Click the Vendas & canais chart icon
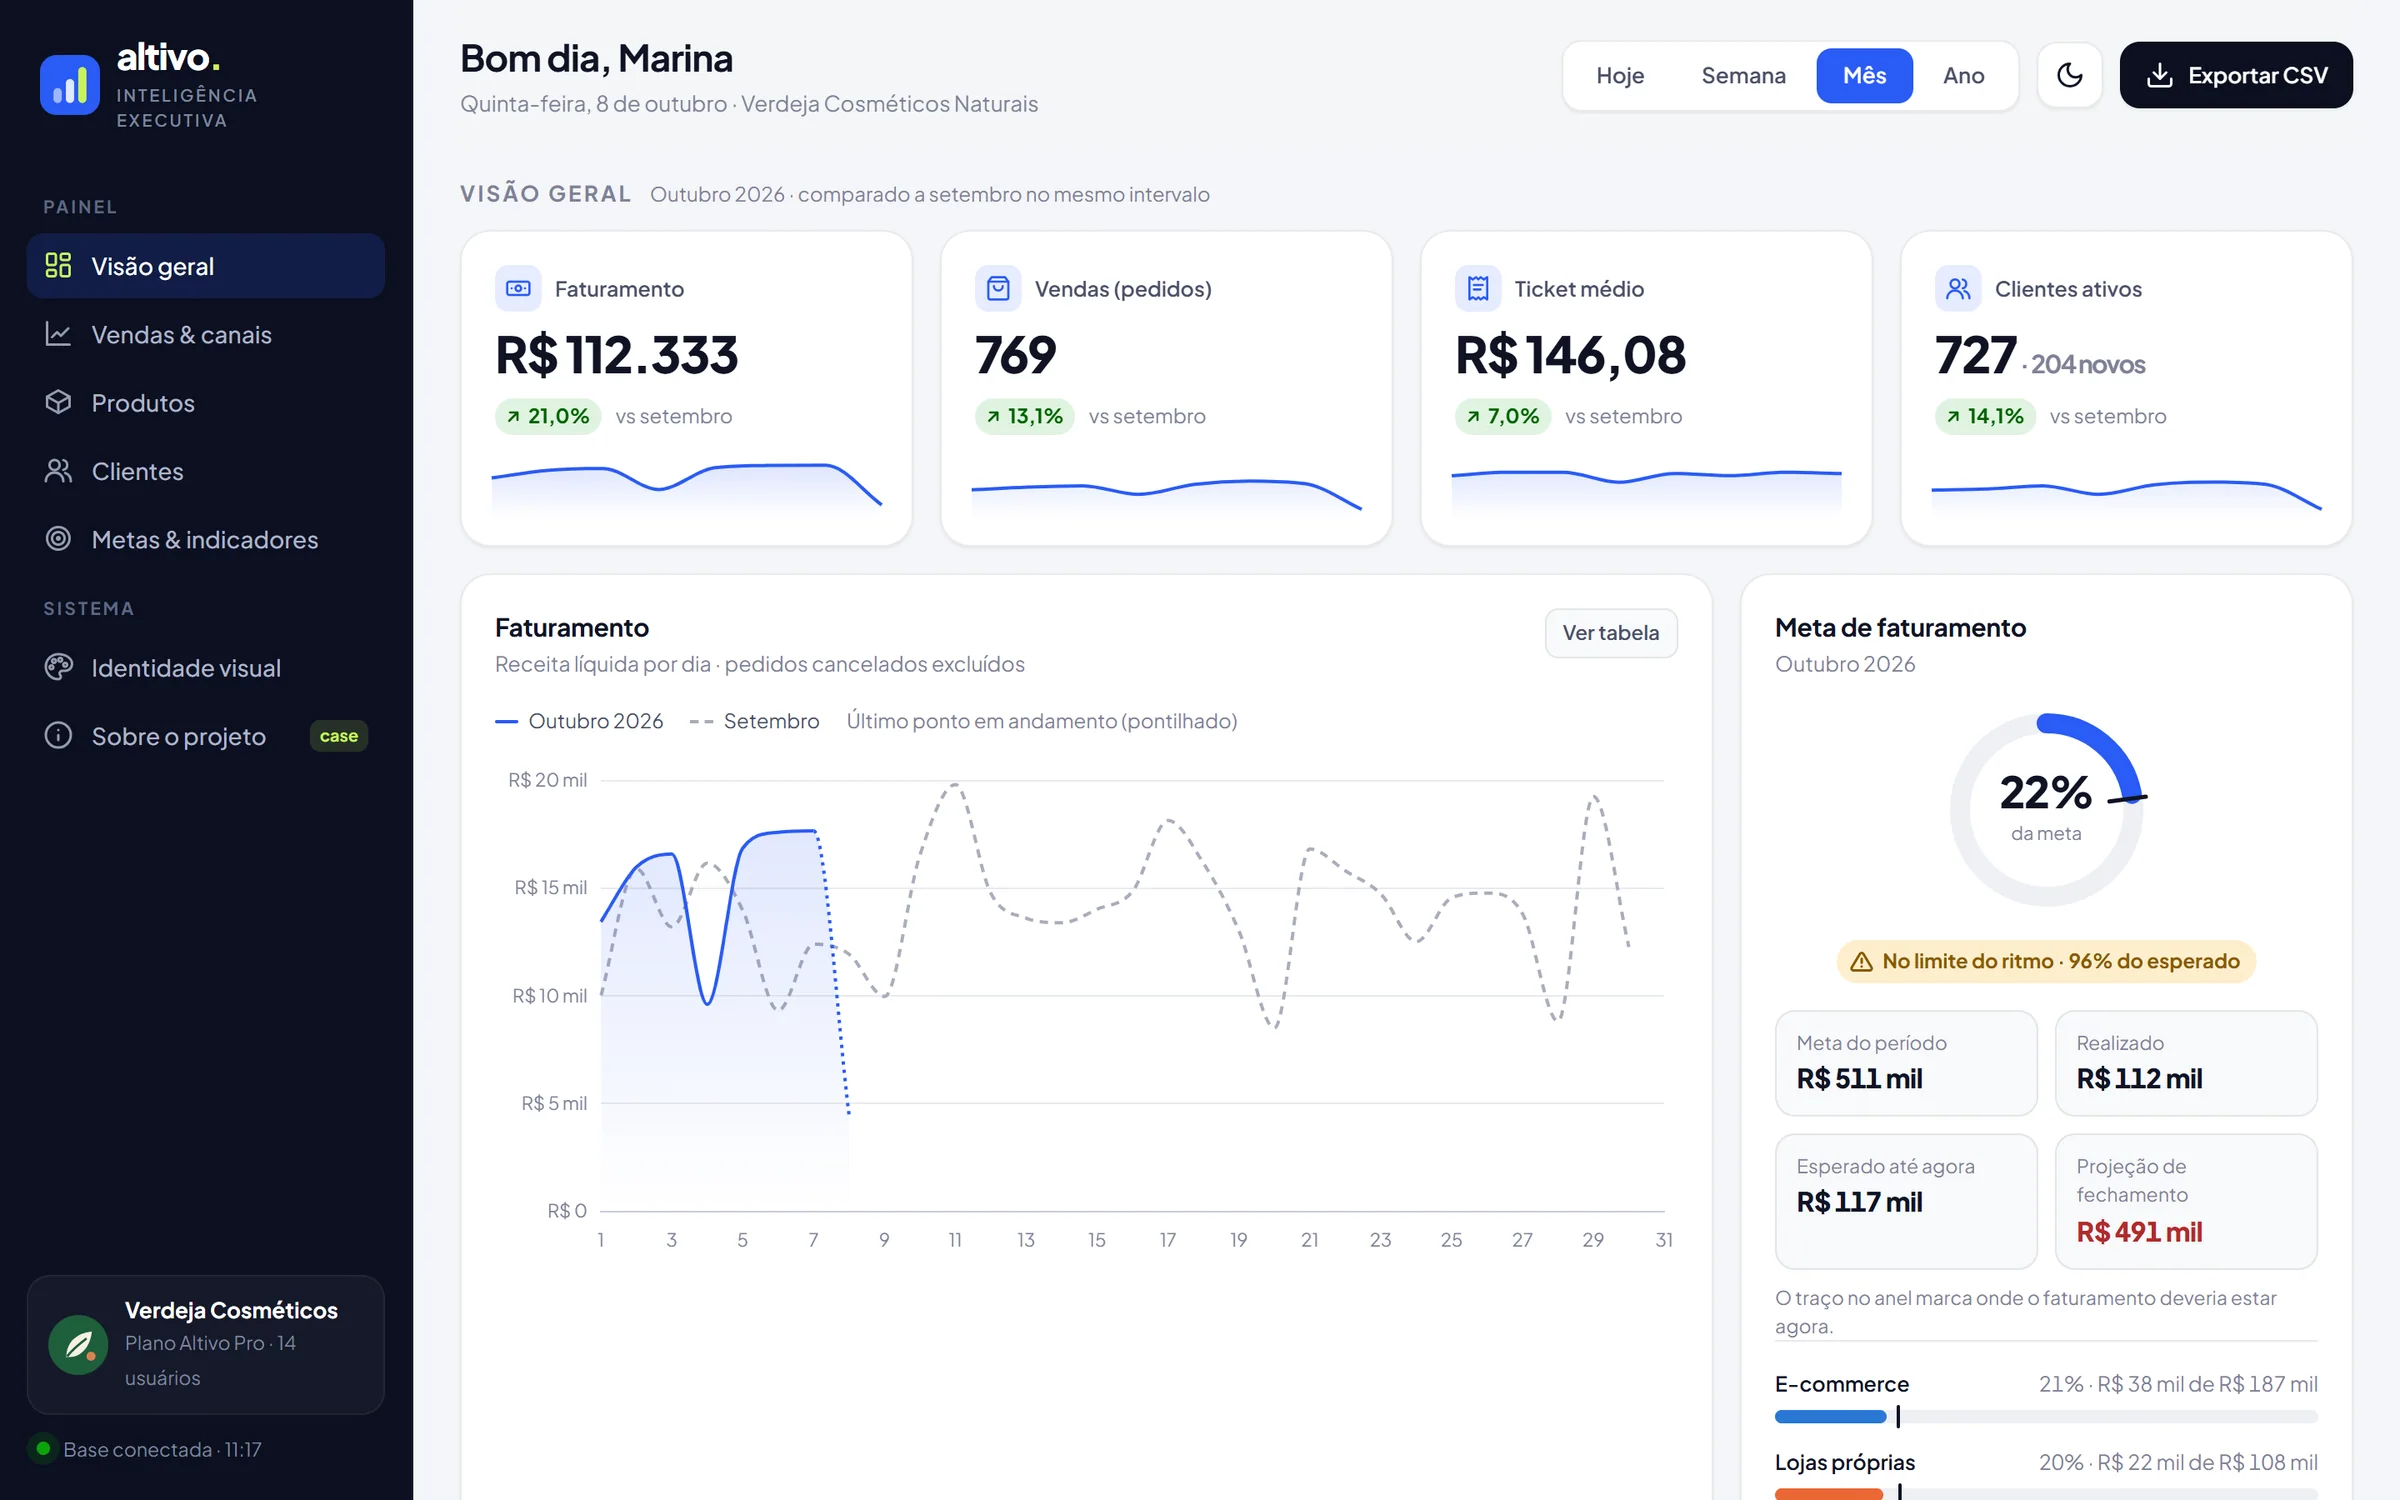Screen dimensions: 2400x1500 click(58, 334)
